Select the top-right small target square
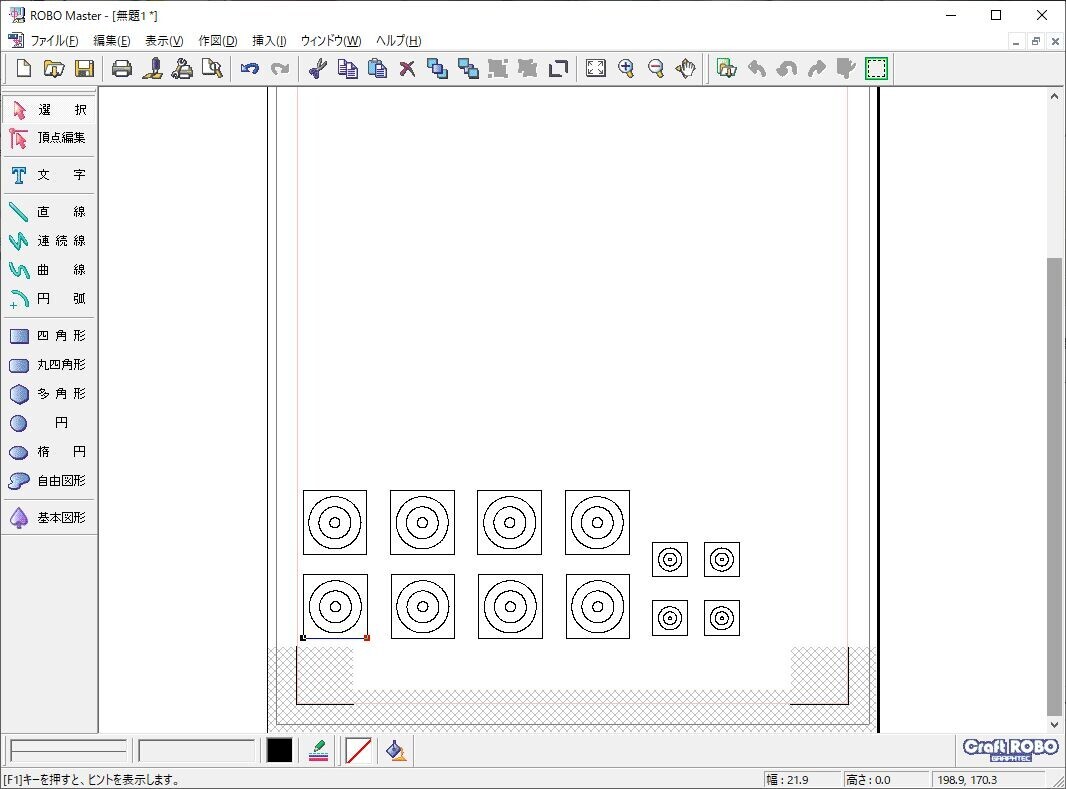This screenshot has width=1066, height=789. (x=722, y=559)
